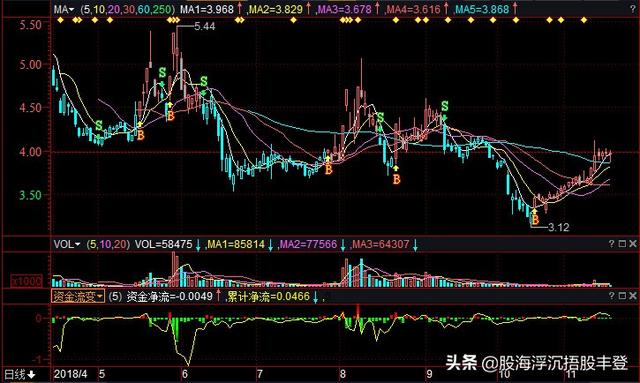Open the 日线 period selector
640x383 pixels.
[x=20, y=374]
